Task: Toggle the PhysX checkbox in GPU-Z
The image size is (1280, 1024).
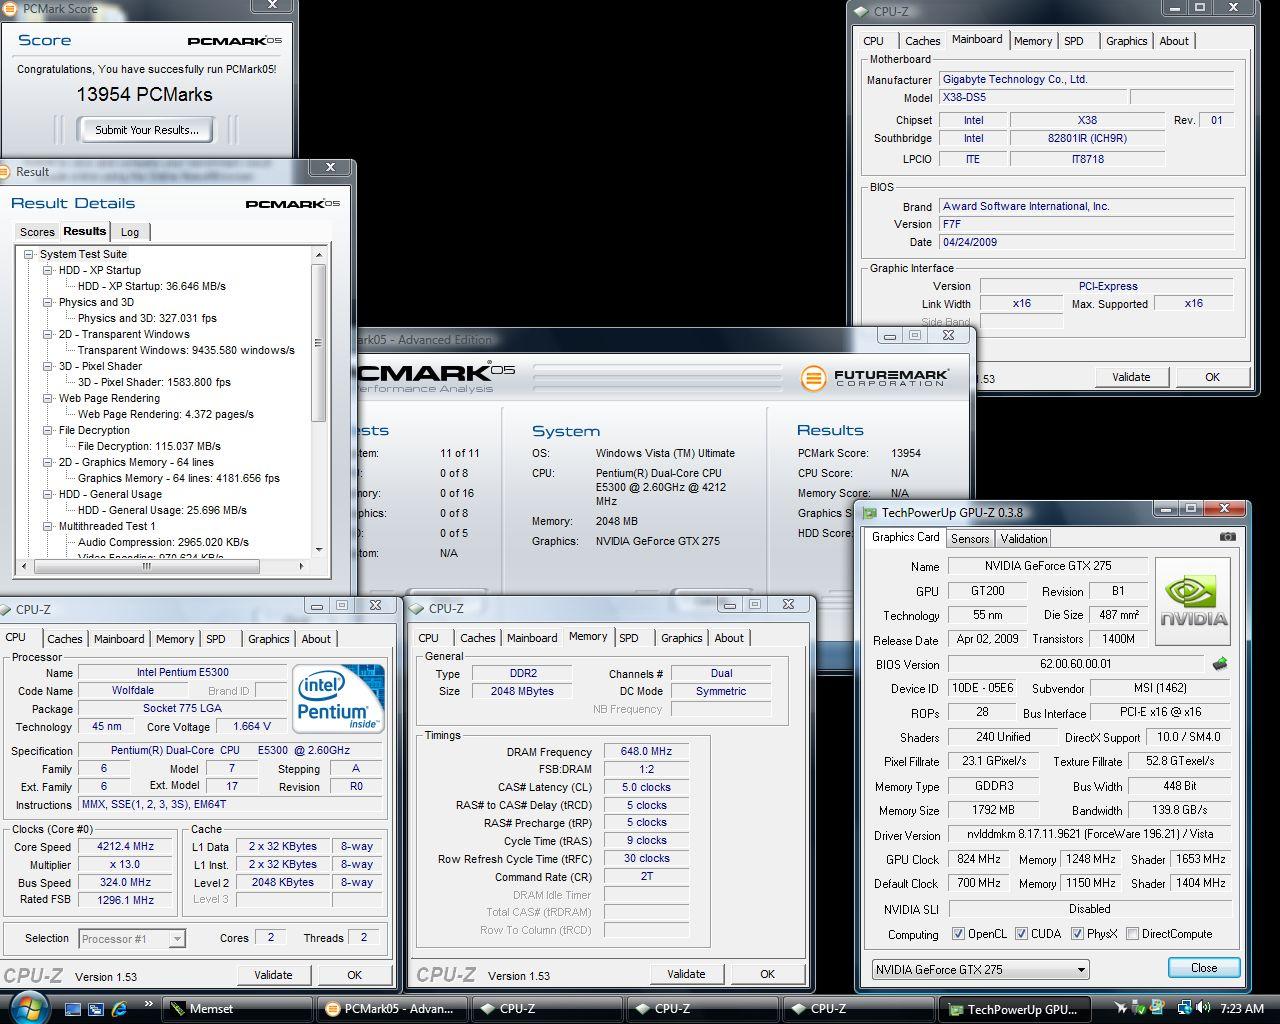Action: [1077, 934]
